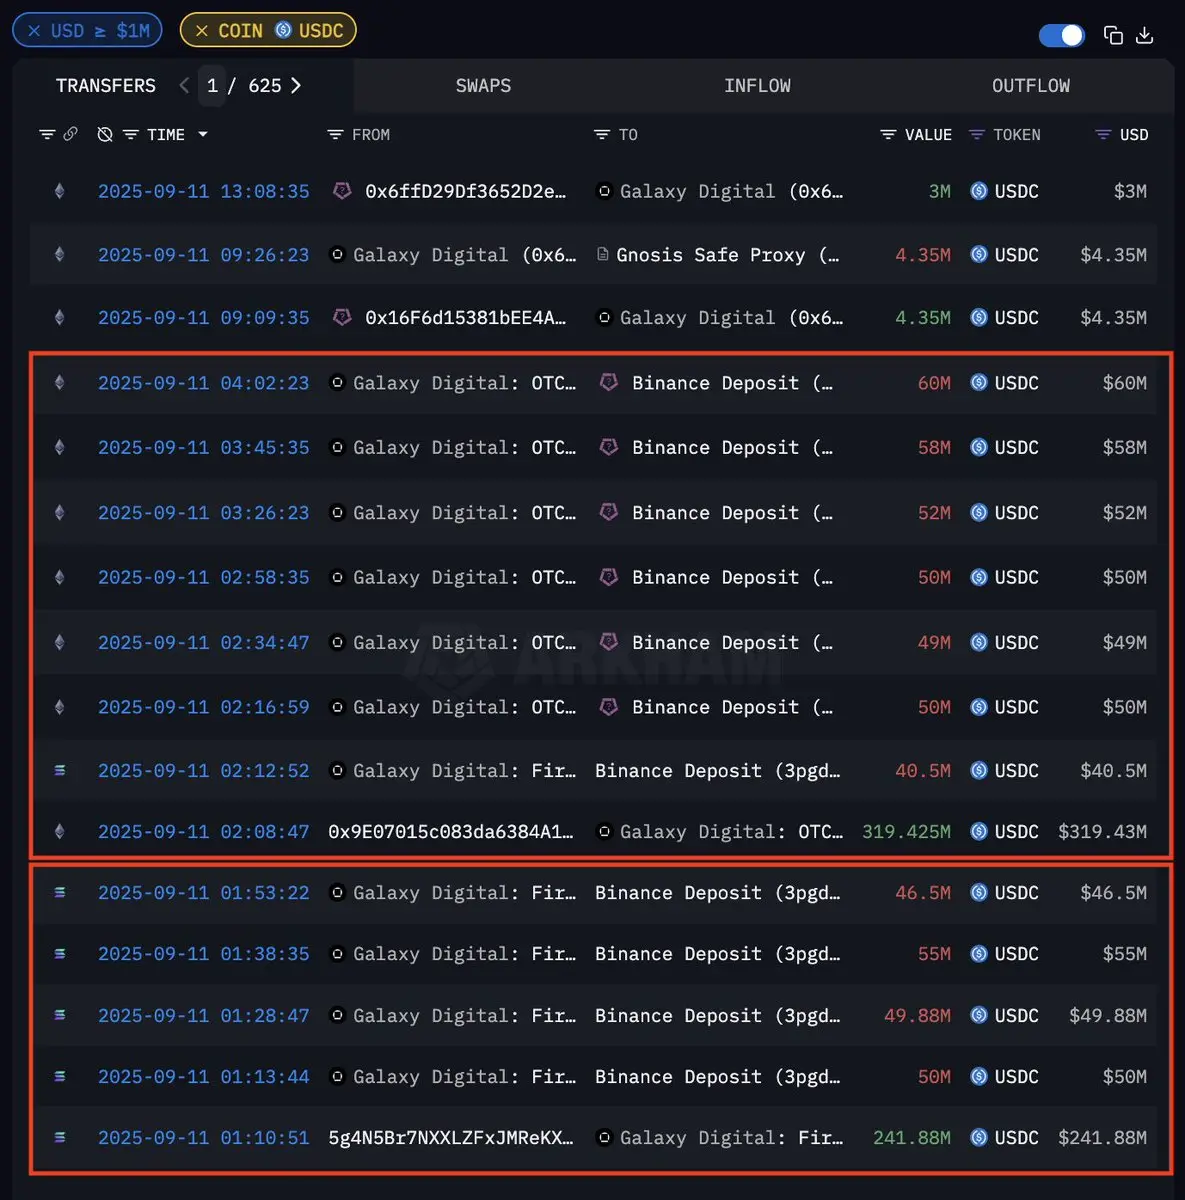
Task: Open the TOKEN column filter
Action: 977,134
